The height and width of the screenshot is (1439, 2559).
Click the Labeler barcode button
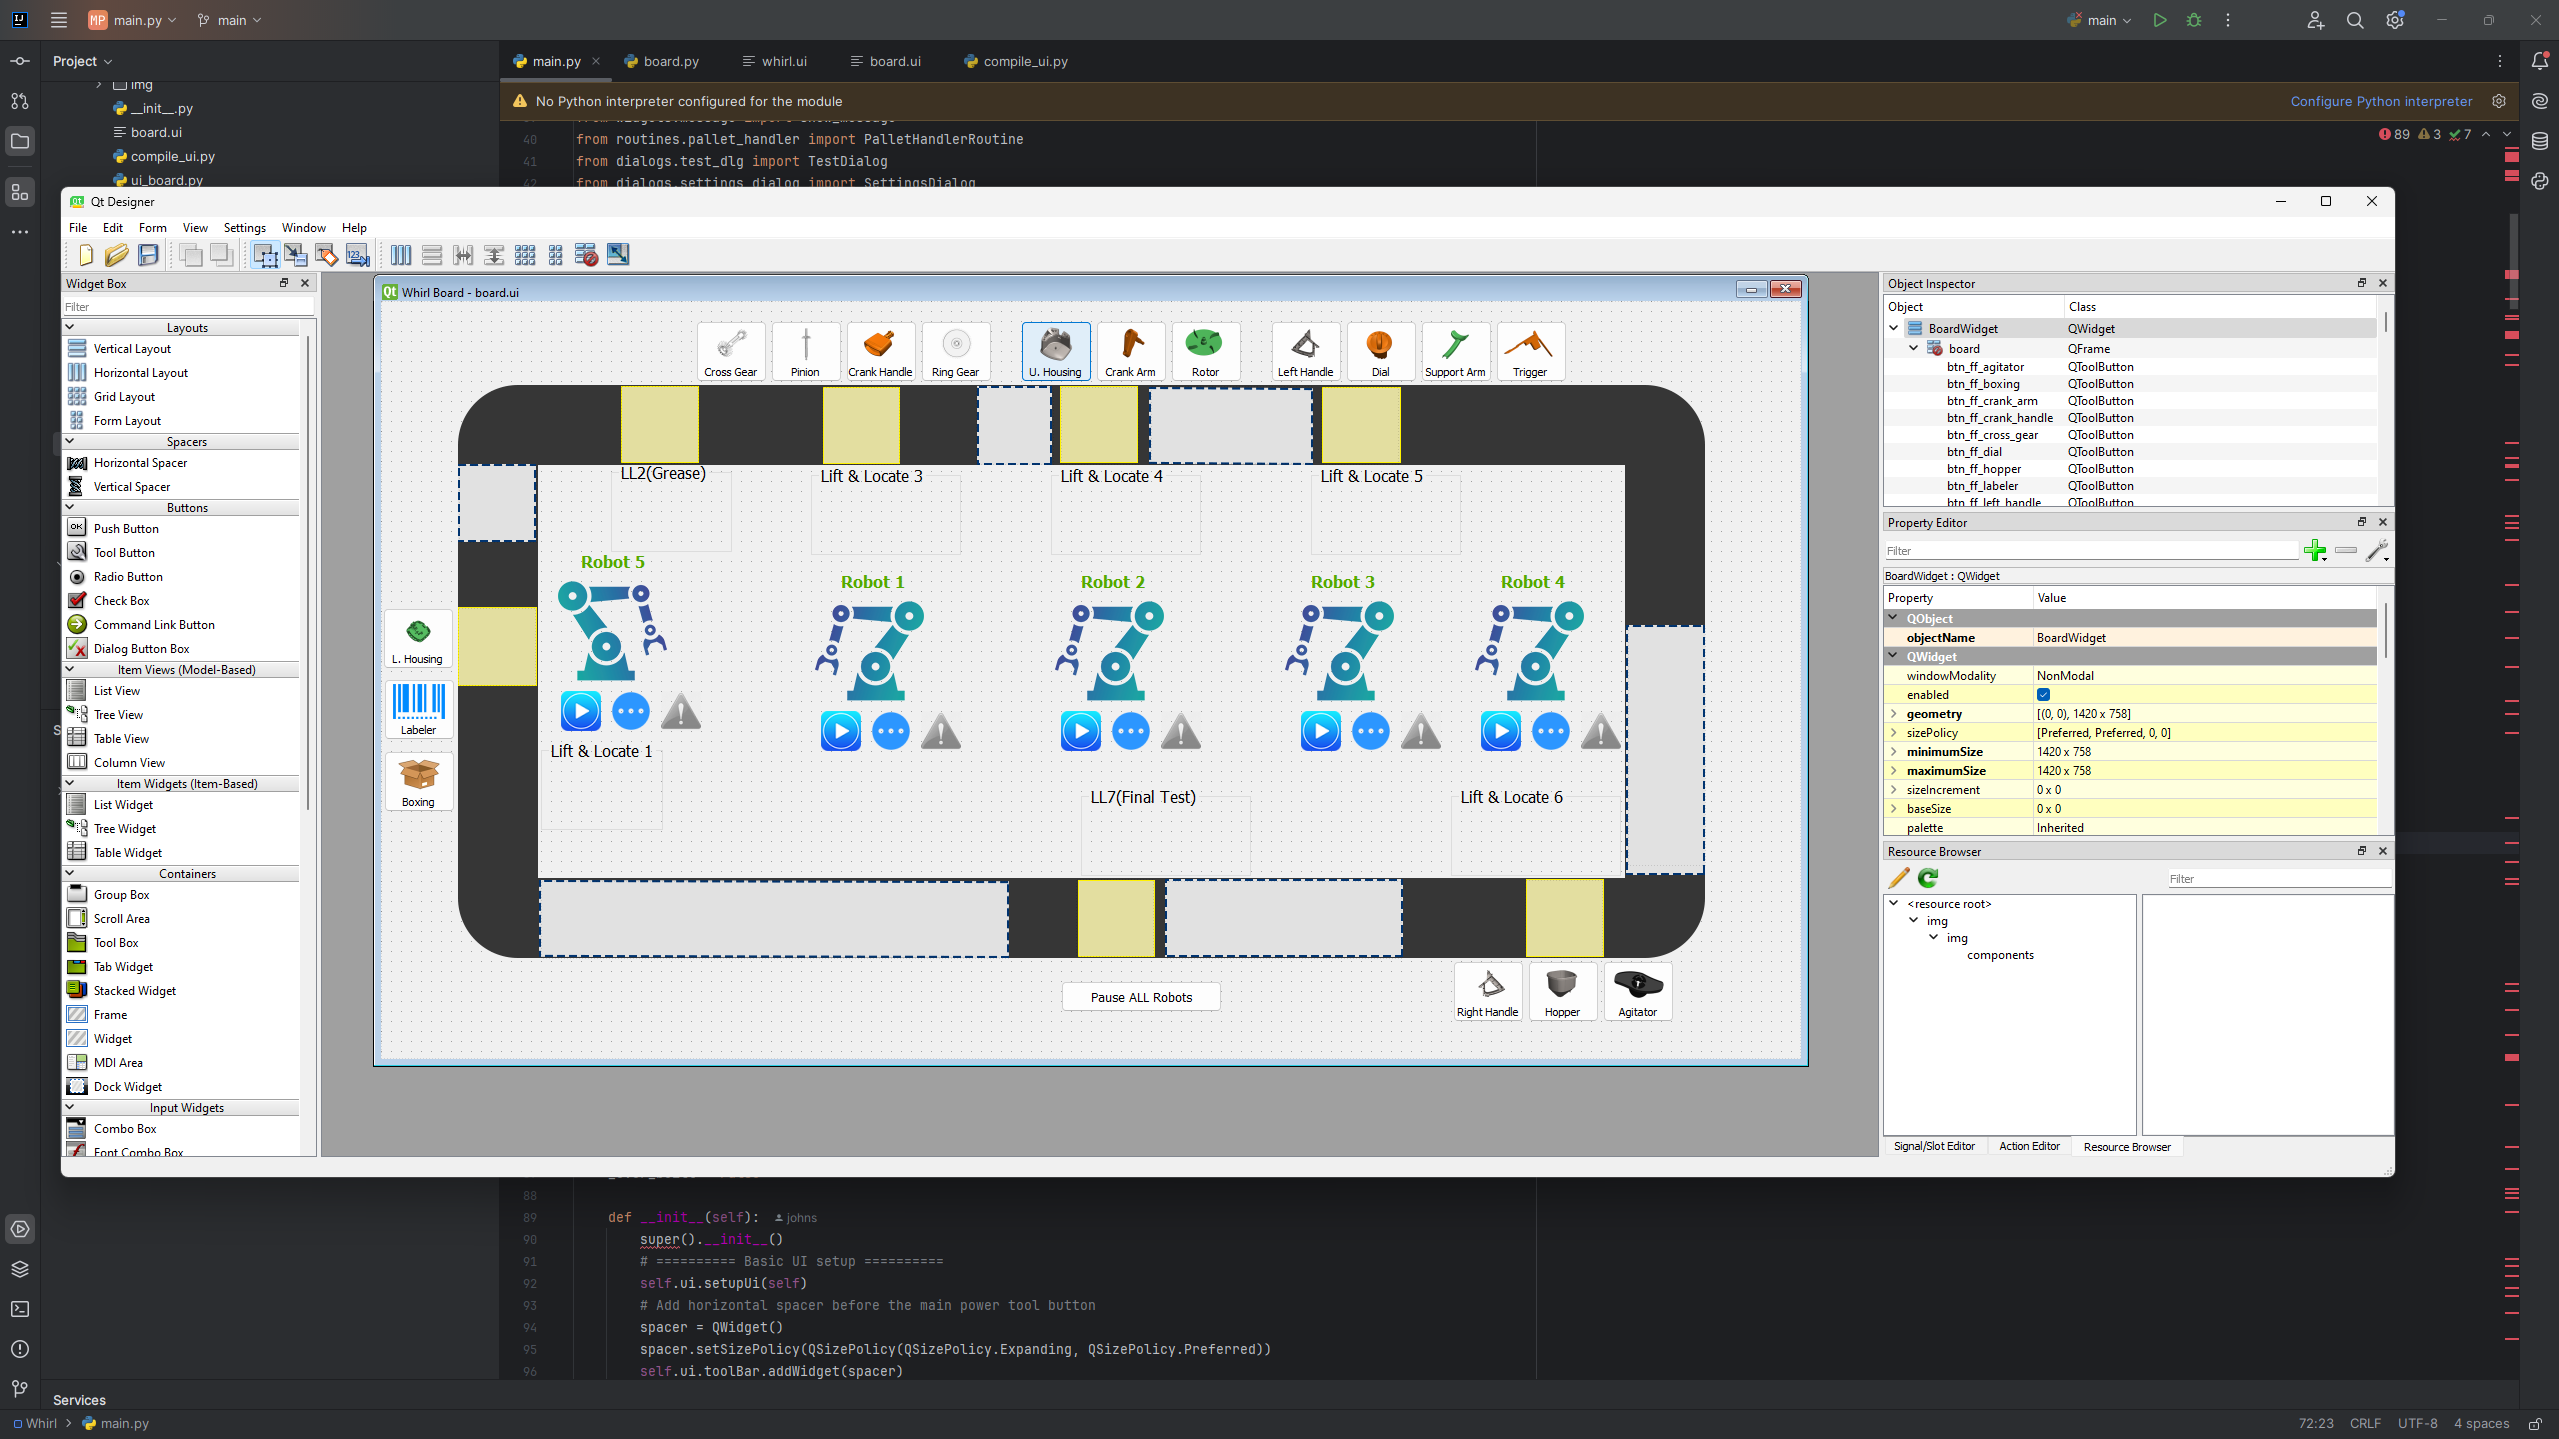click(419, 710)
